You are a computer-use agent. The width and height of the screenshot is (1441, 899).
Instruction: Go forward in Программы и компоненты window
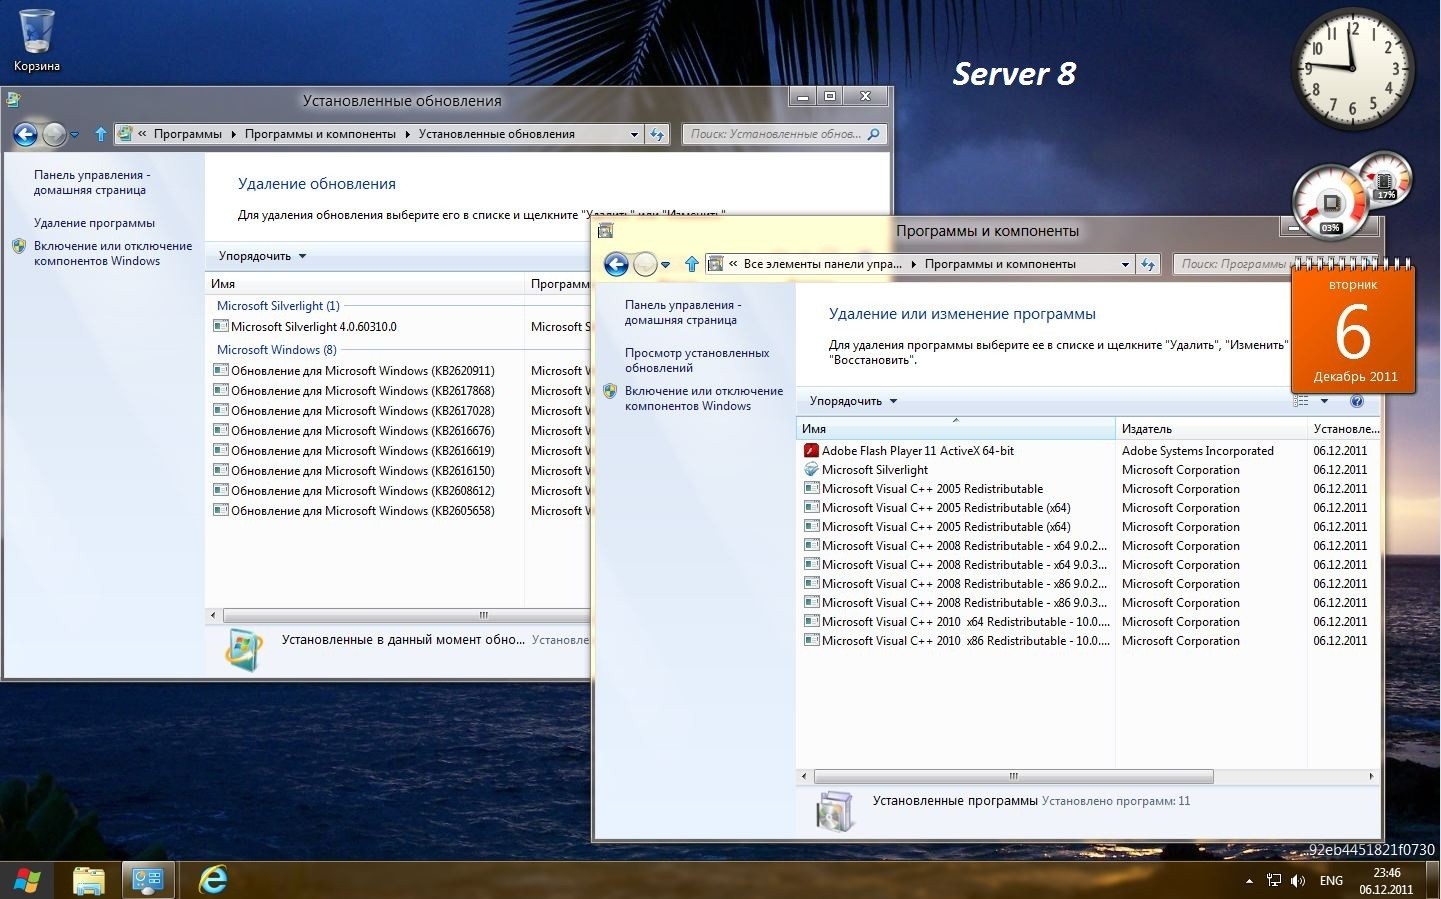click(x=645, y=264)
